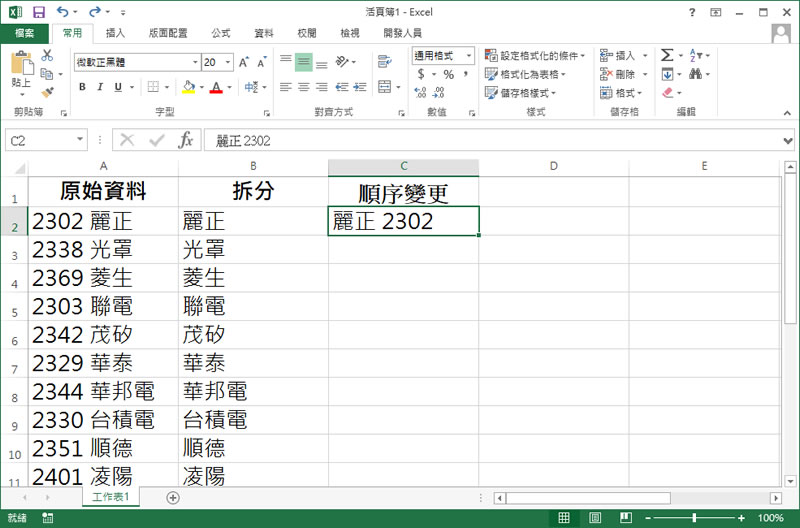
Task: Click Increase Decimal icon
Action: click(420, 92)
